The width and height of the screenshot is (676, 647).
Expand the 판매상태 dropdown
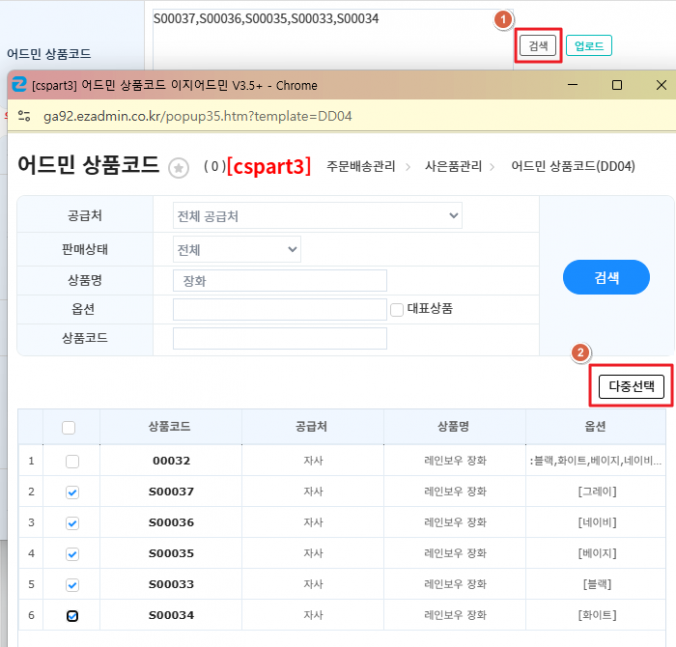(x=237, y=249)
